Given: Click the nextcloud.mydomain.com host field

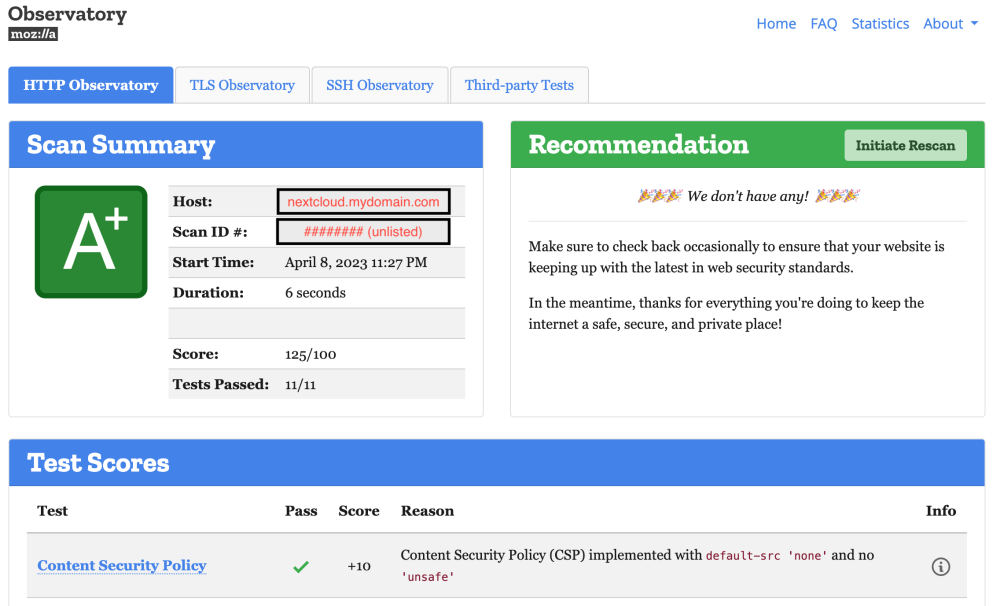Looking at the screenshot, I should pos(364,202).
